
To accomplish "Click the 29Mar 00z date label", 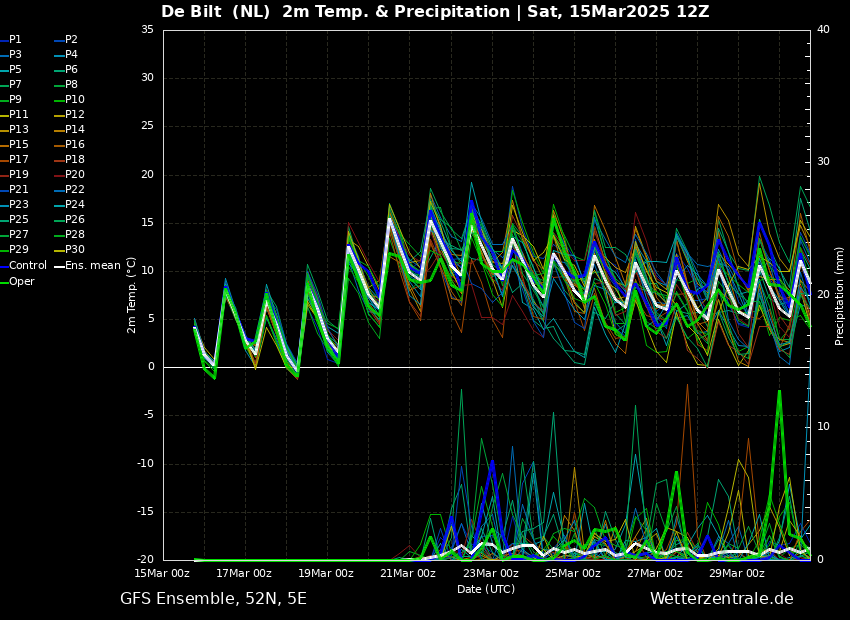I will click(x=737, y=573).
